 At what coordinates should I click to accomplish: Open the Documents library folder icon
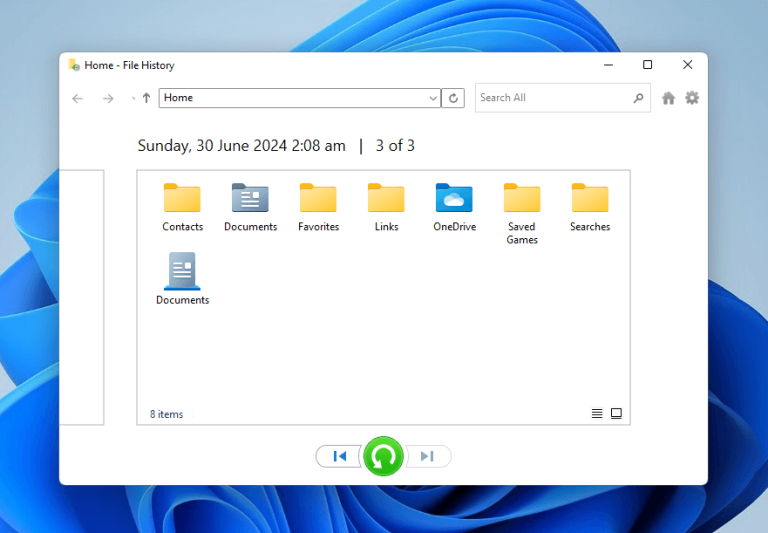[250, 207]
